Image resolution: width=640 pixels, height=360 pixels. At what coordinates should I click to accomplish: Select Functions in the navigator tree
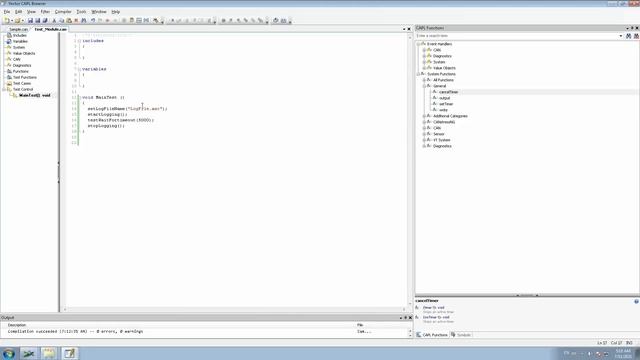pos(20,71)
